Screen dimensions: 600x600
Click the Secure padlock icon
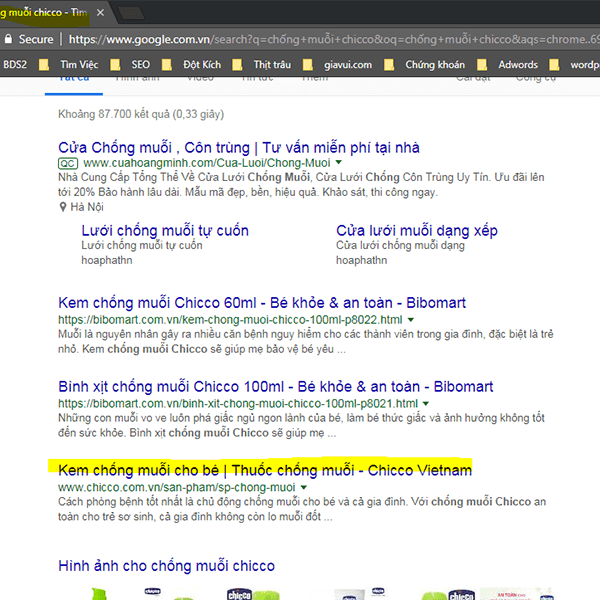[8, 39]
